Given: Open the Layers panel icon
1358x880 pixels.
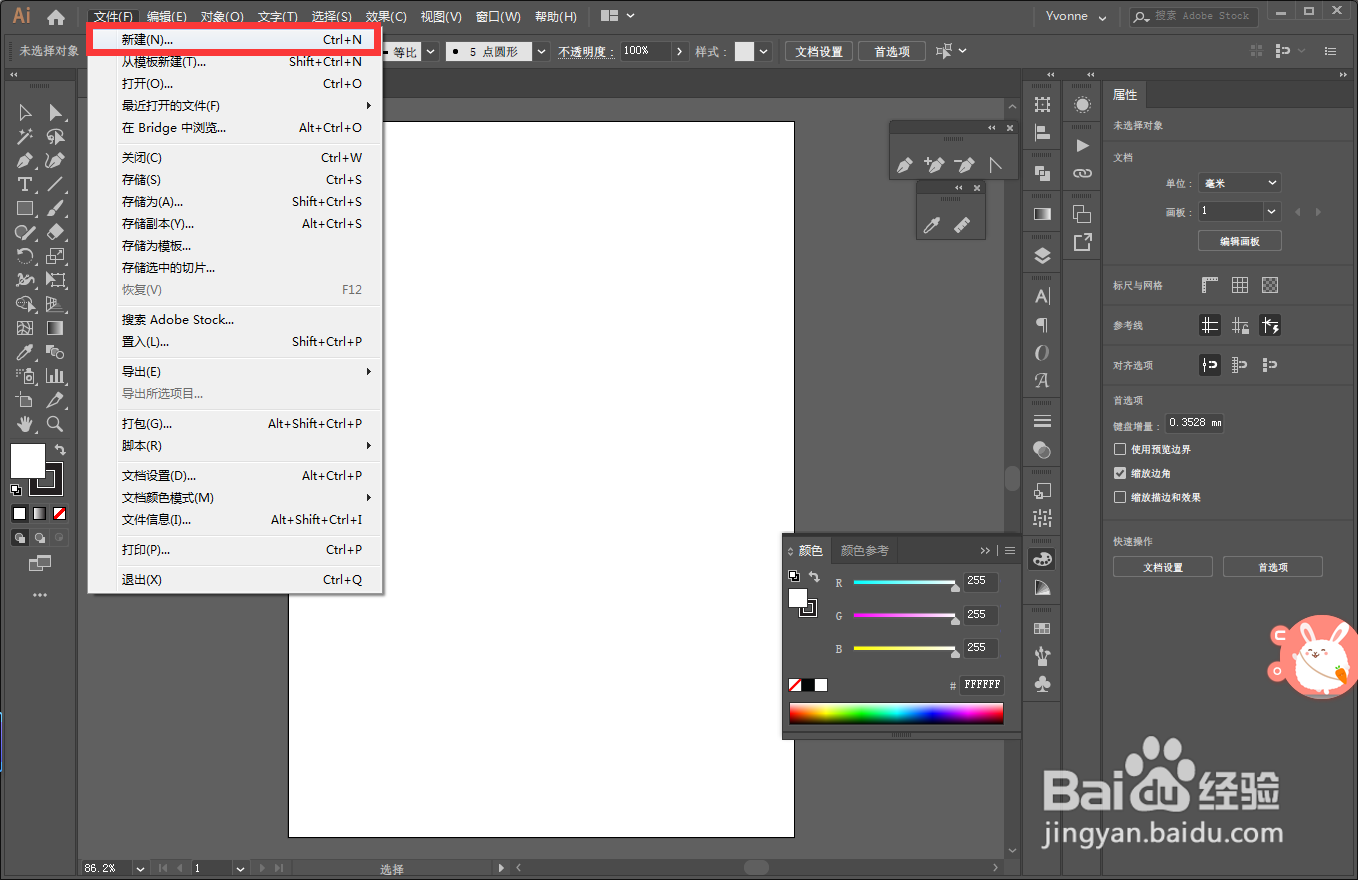Looking at the screenshot, I should [x=1042, y=255].
